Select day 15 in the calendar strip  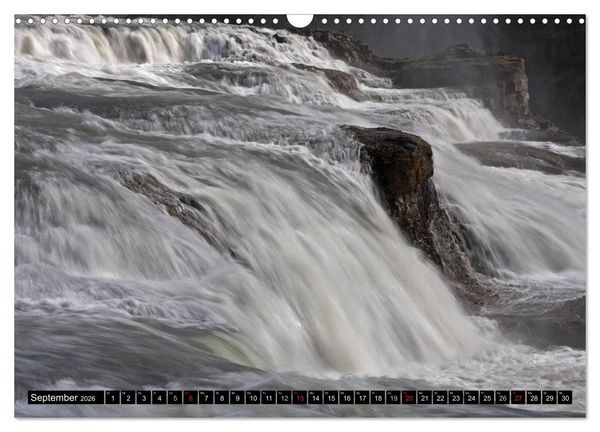click(x=331, y=398)
